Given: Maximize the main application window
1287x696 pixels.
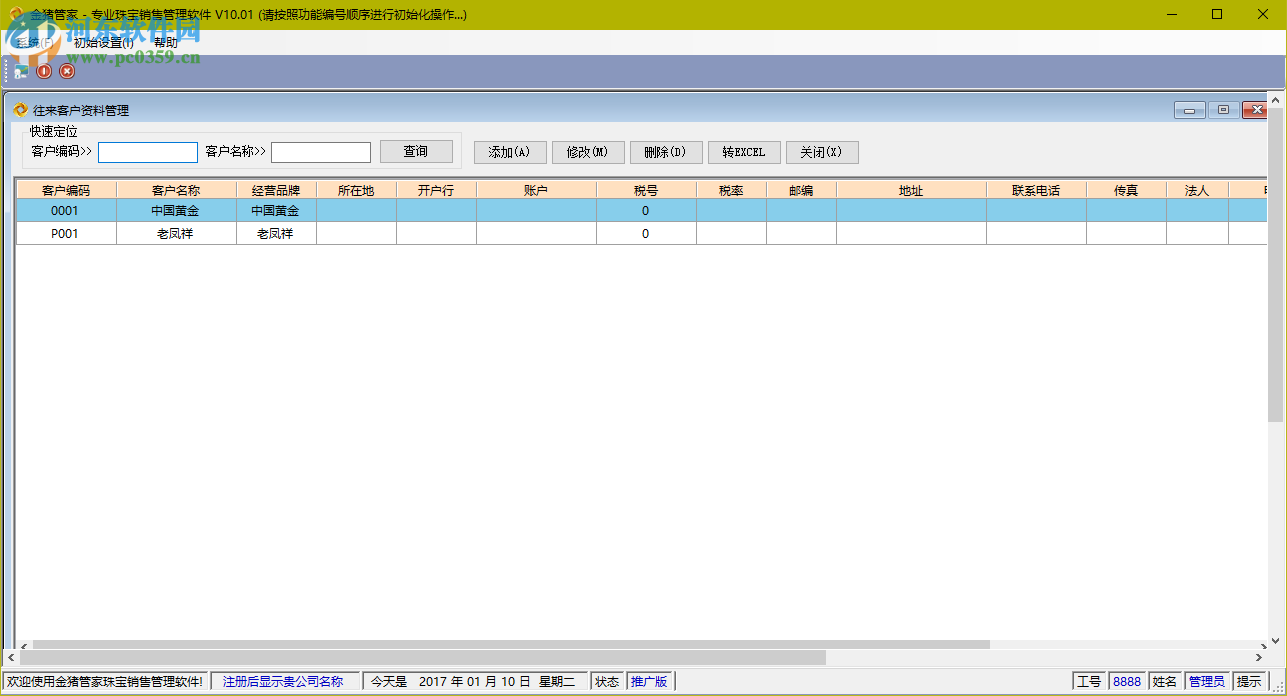Looking at the screenshot, I should point(1217,14).
